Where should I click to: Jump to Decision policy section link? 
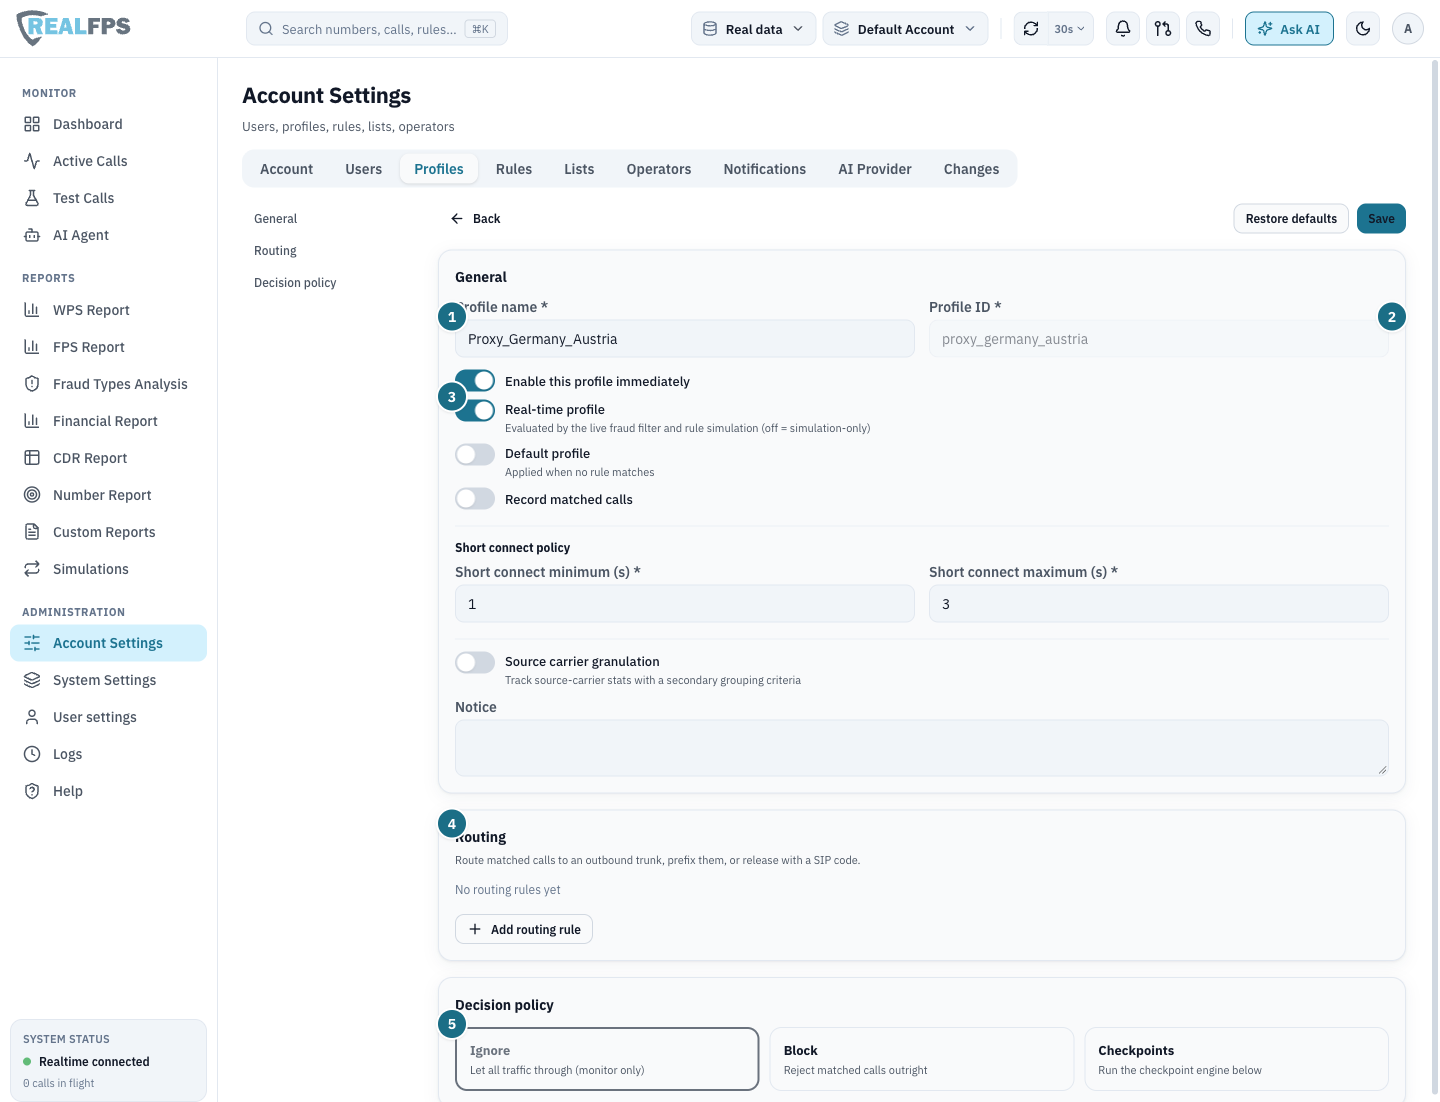pyautogui.click(x=295, y=283)
